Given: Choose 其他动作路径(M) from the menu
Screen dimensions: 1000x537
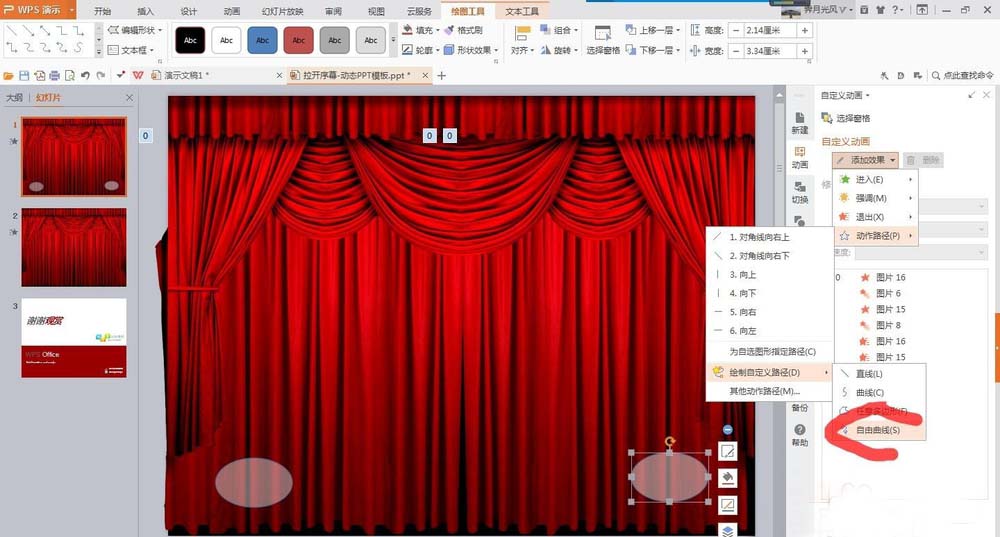Looking at the screenshot, I should (764, 391).
